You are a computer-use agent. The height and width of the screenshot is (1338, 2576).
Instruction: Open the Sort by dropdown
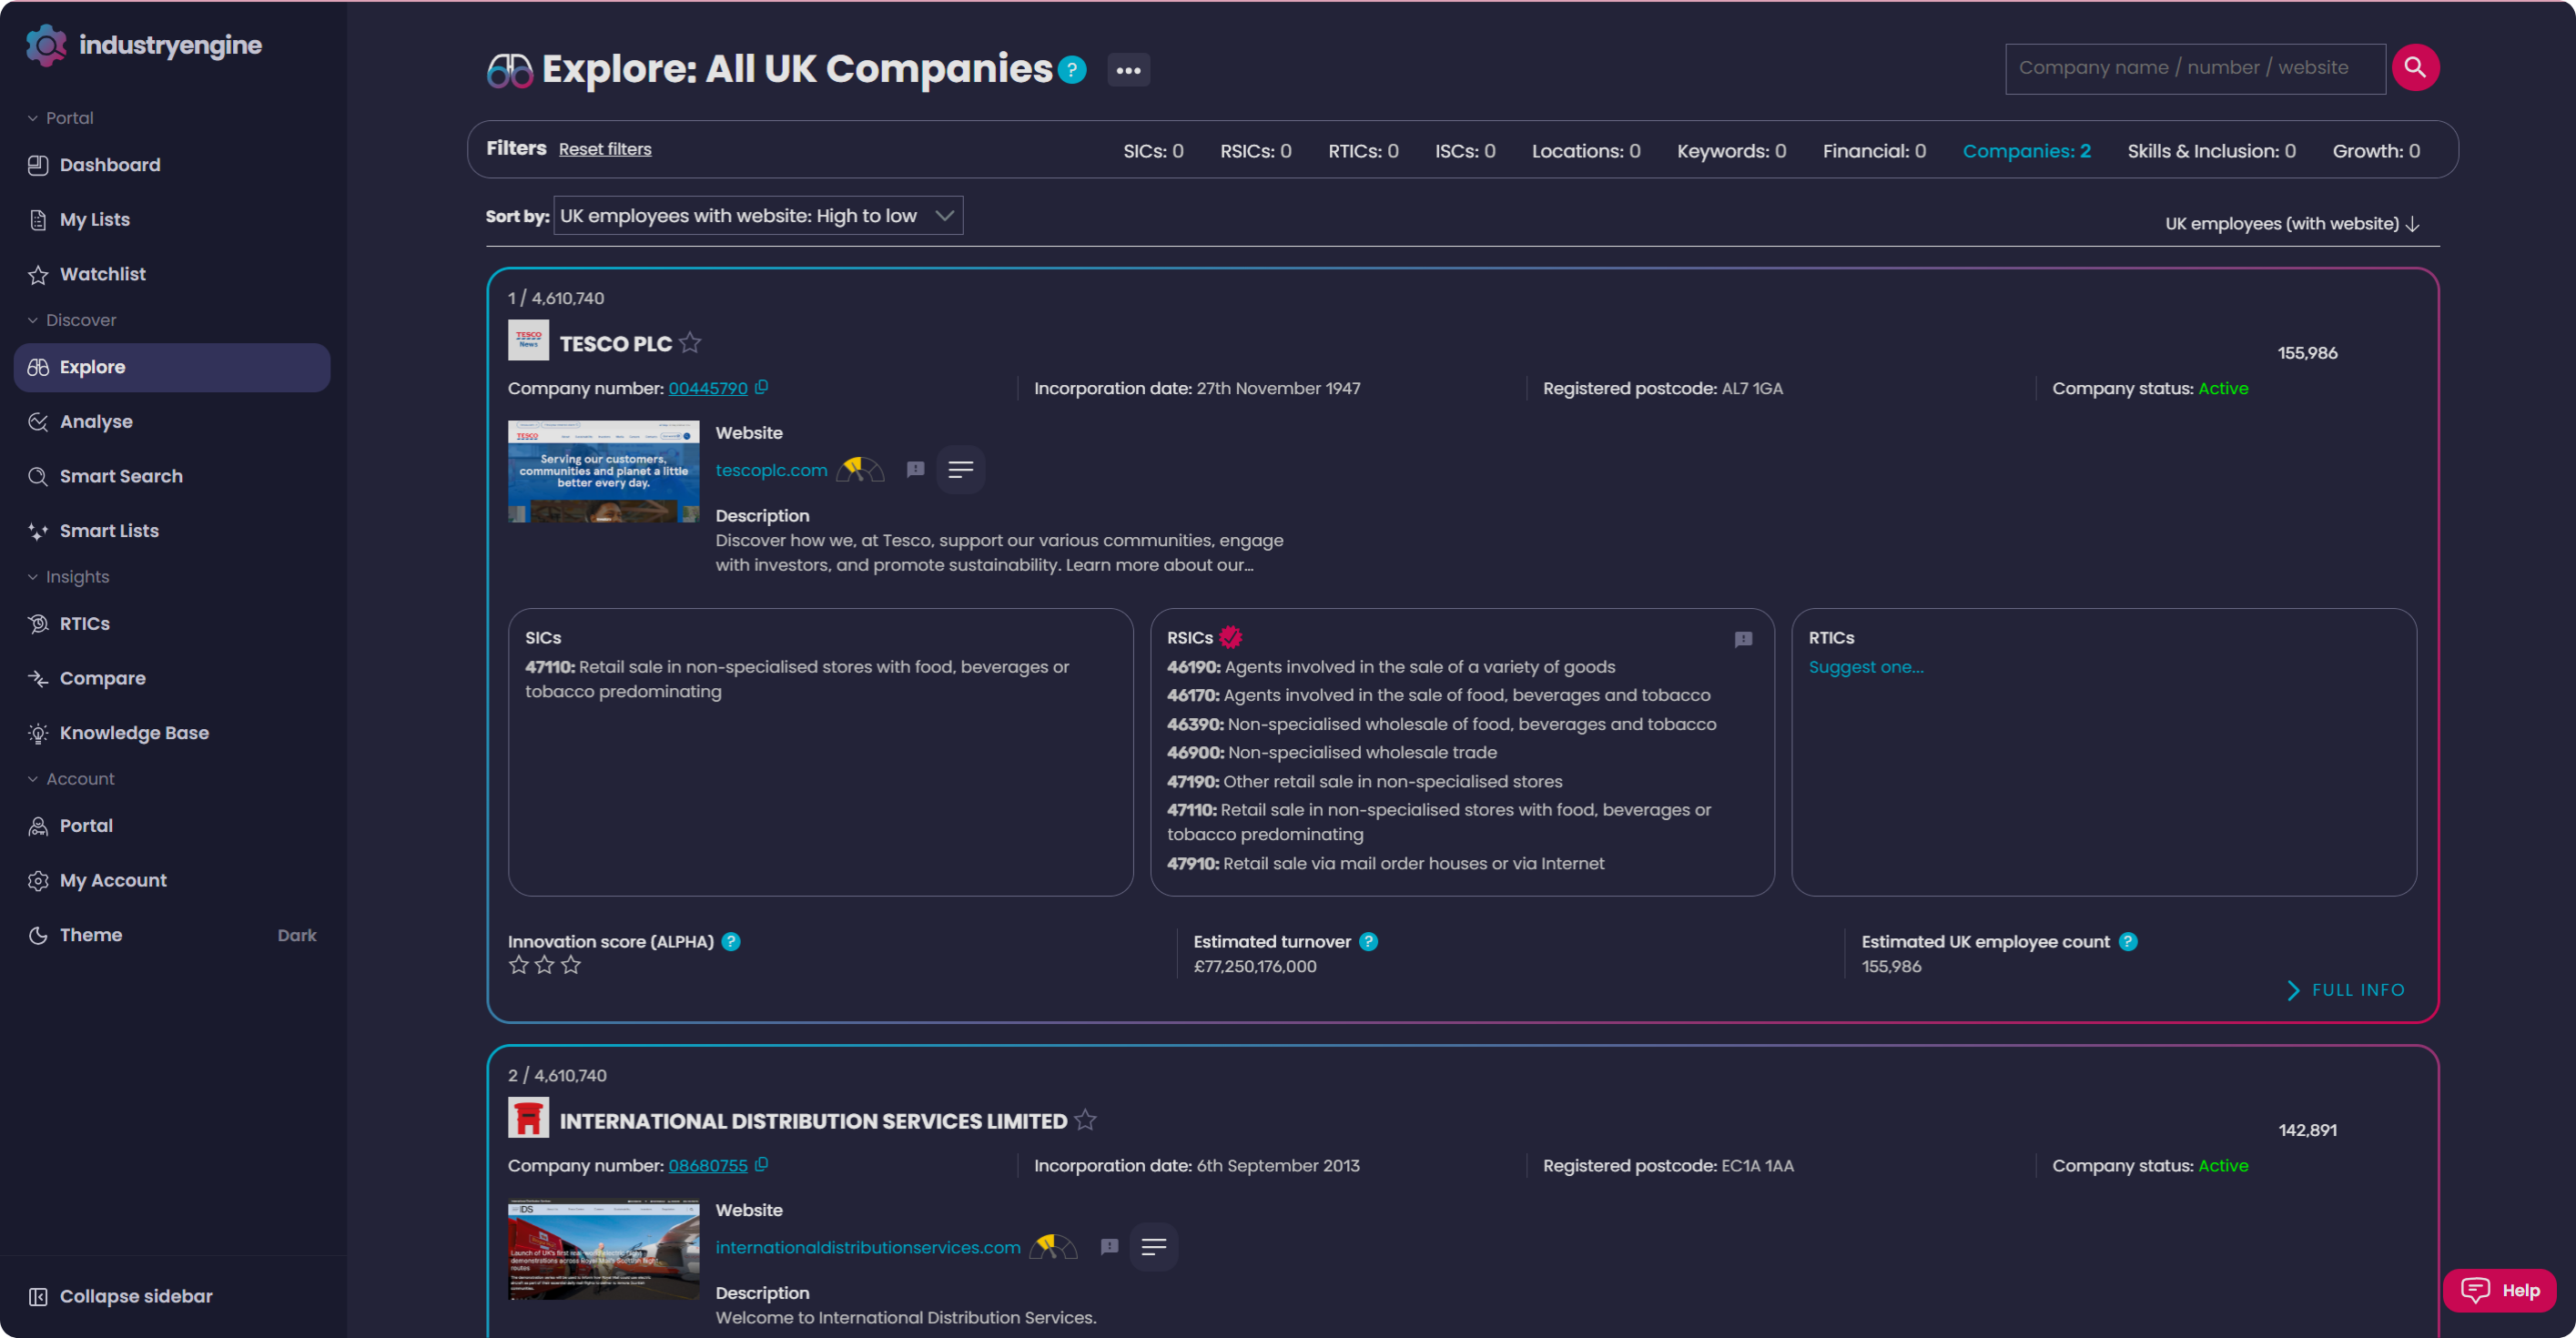coord(758,216)
